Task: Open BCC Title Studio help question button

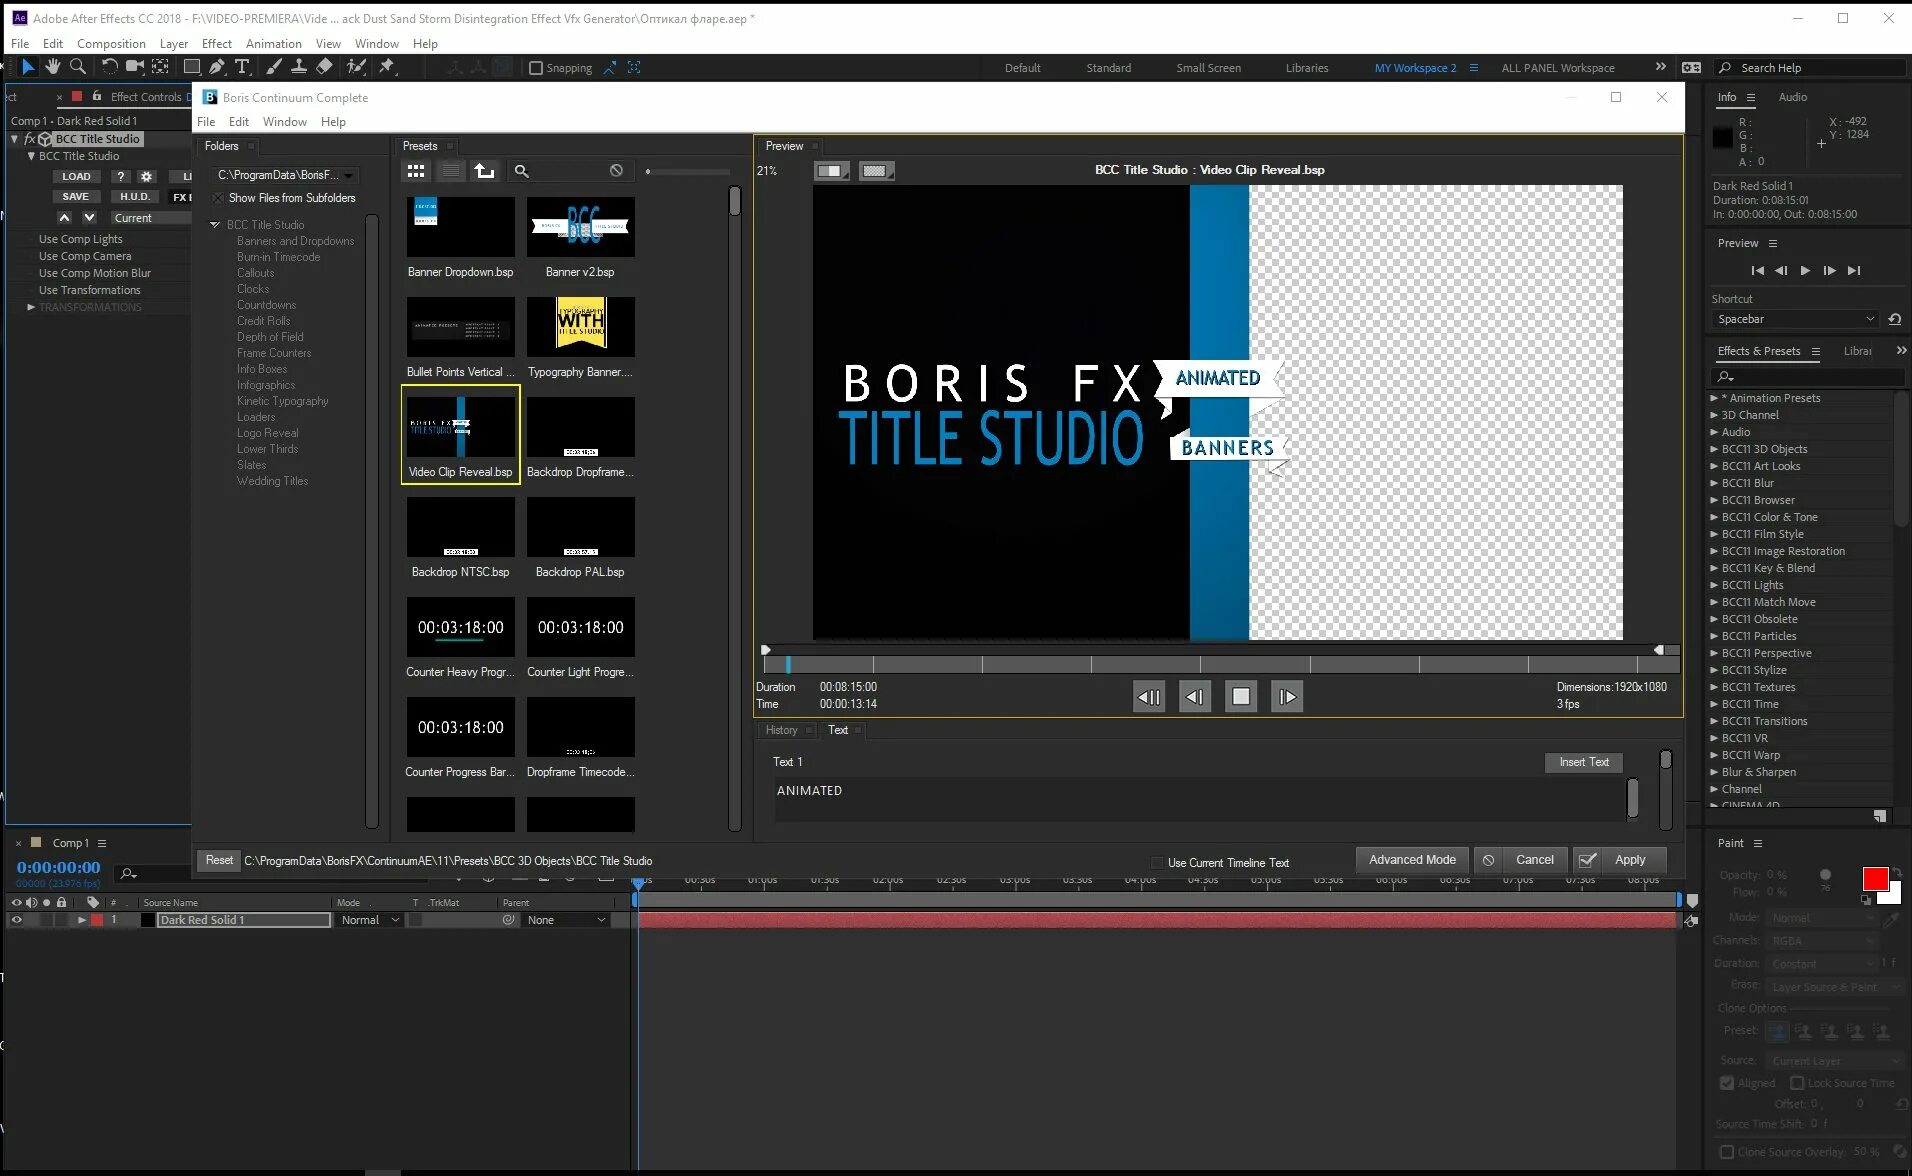Action: [x=120, y=176]
